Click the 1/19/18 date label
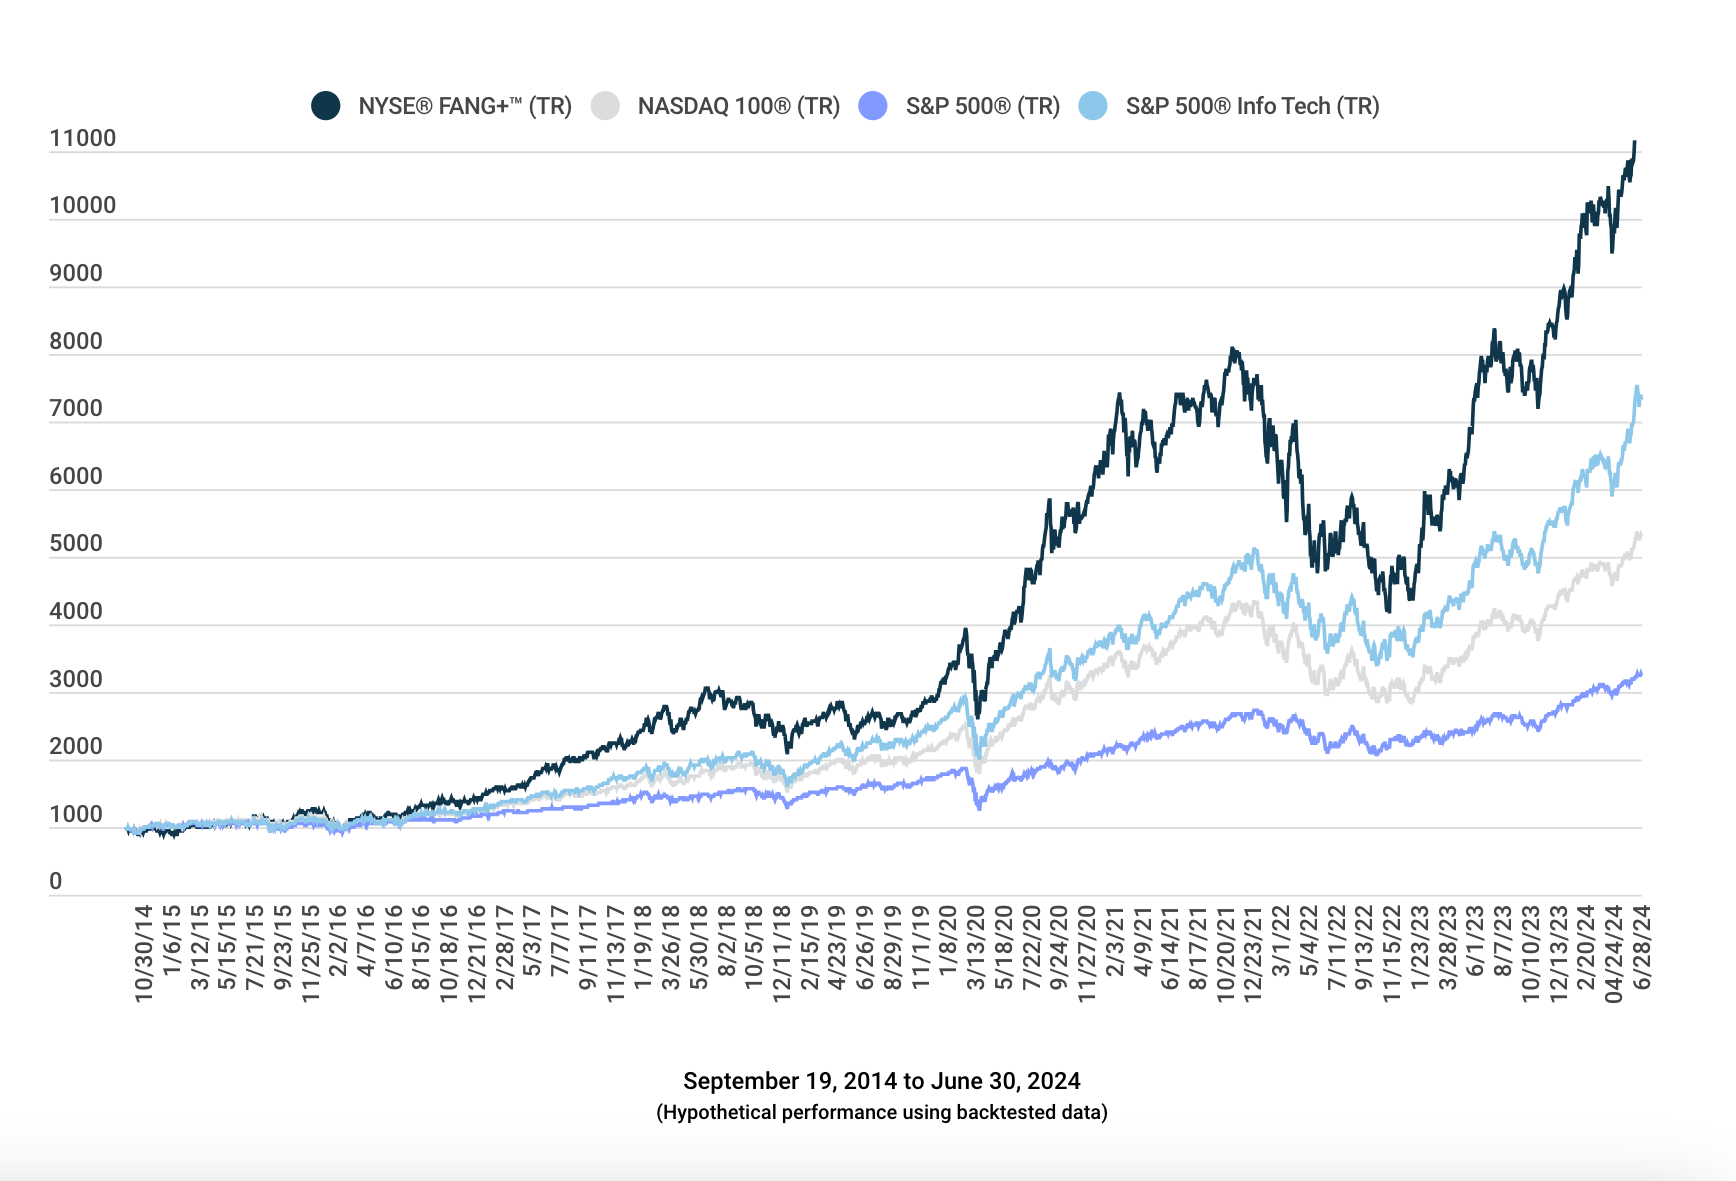The height and width of the screenshot is (1181, 1736). (643, 947)
